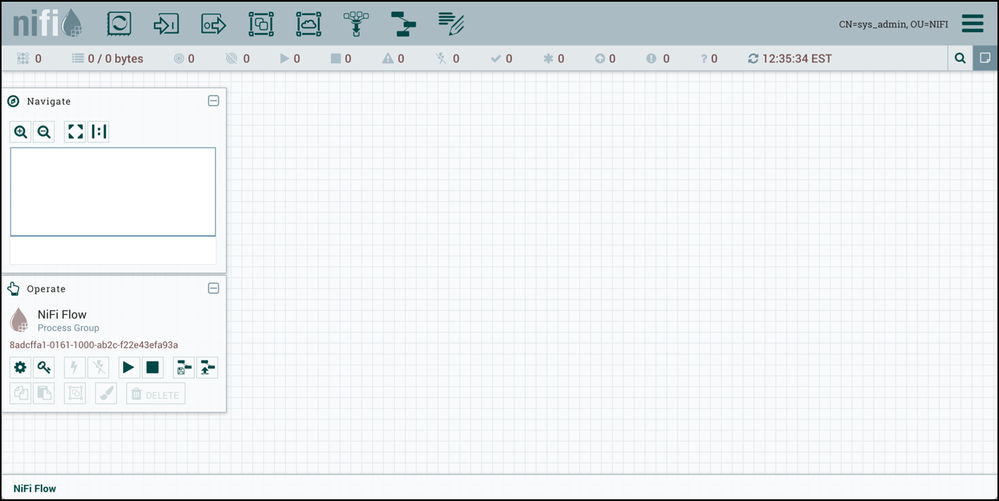Click the last refreshed time 12:35:34 EST
Screen dimensions: 999x501
(x=796, y=59)
